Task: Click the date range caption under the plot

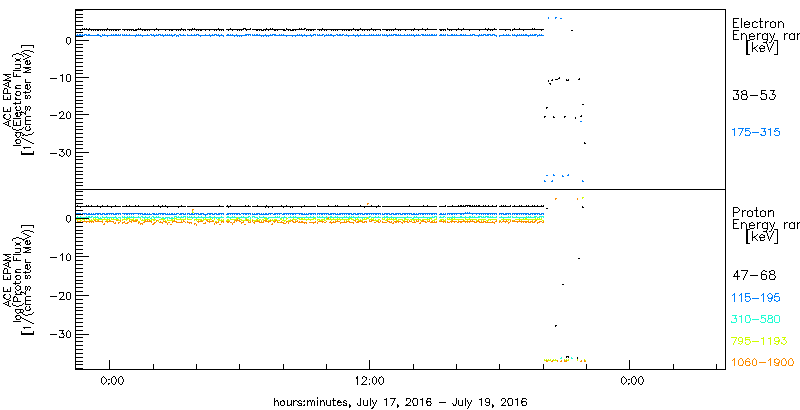Action: (x=401, y=401)
